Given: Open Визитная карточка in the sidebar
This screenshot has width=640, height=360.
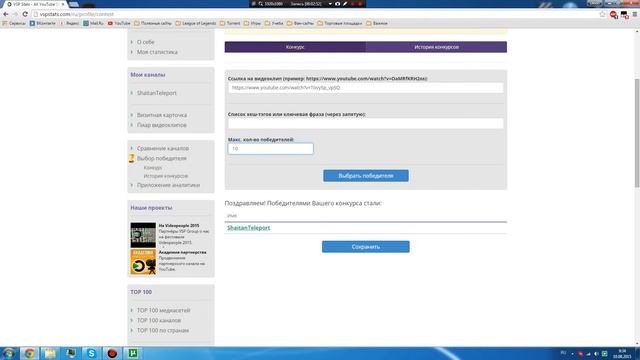Looking at the screenshot, I should tap(162, 115).
